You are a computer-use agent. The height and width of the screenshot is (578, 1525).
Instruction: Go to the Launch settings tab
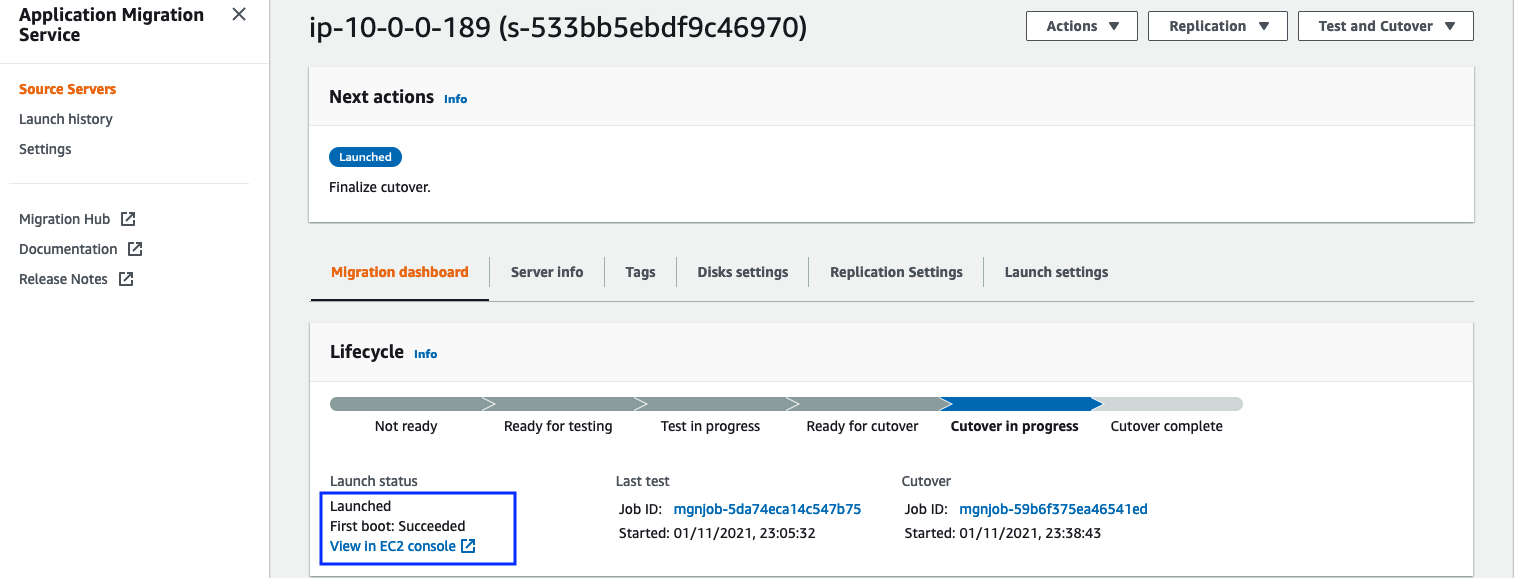(1056, 272)
